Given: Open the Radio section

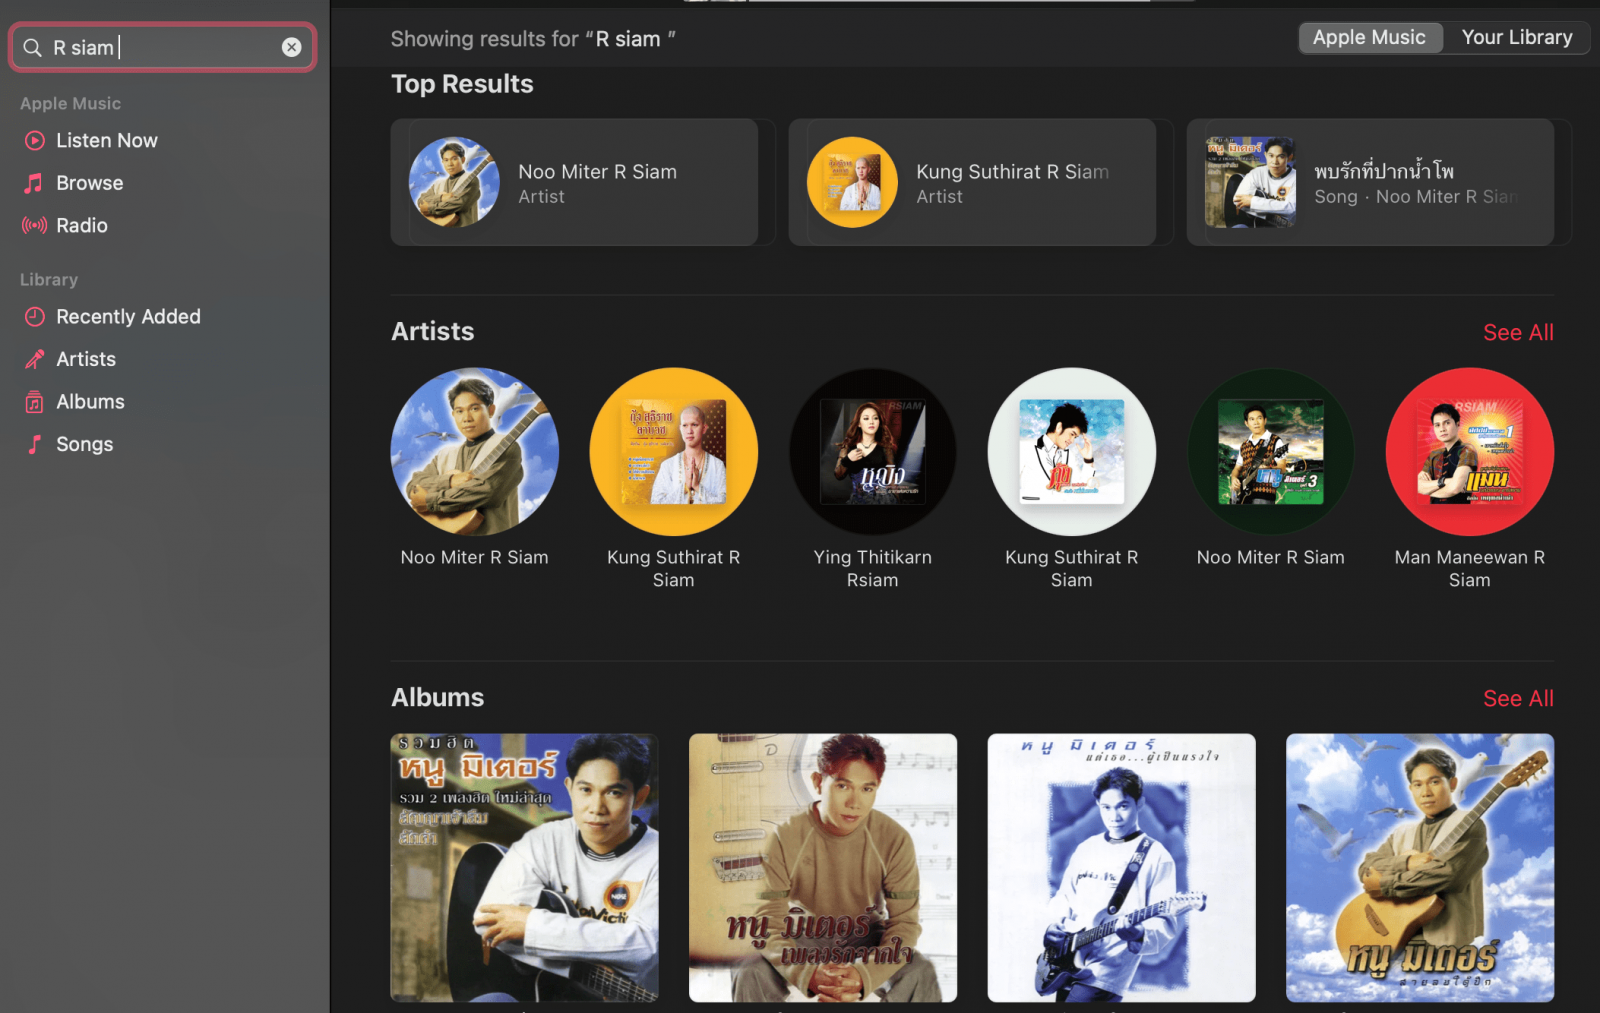Looking at the screenshot, I should pyautogui.click(x=81, y=226).
